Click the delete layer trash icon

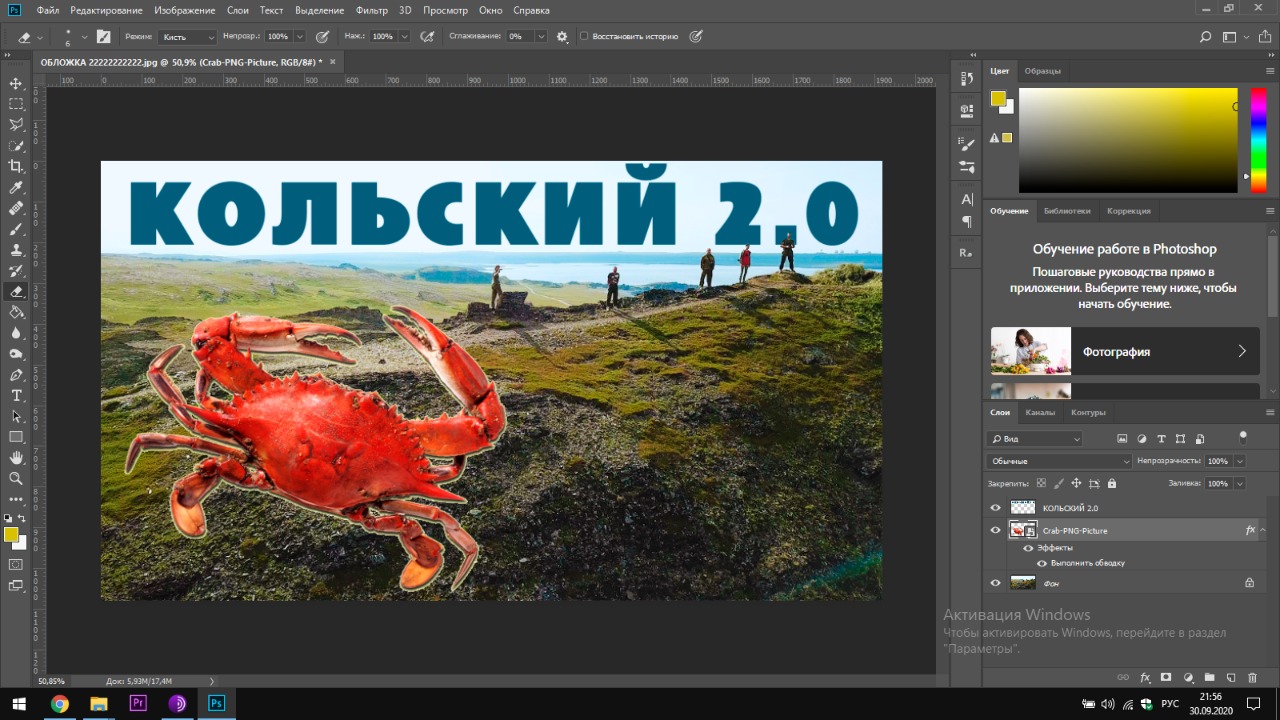(x=1252, y=677)
